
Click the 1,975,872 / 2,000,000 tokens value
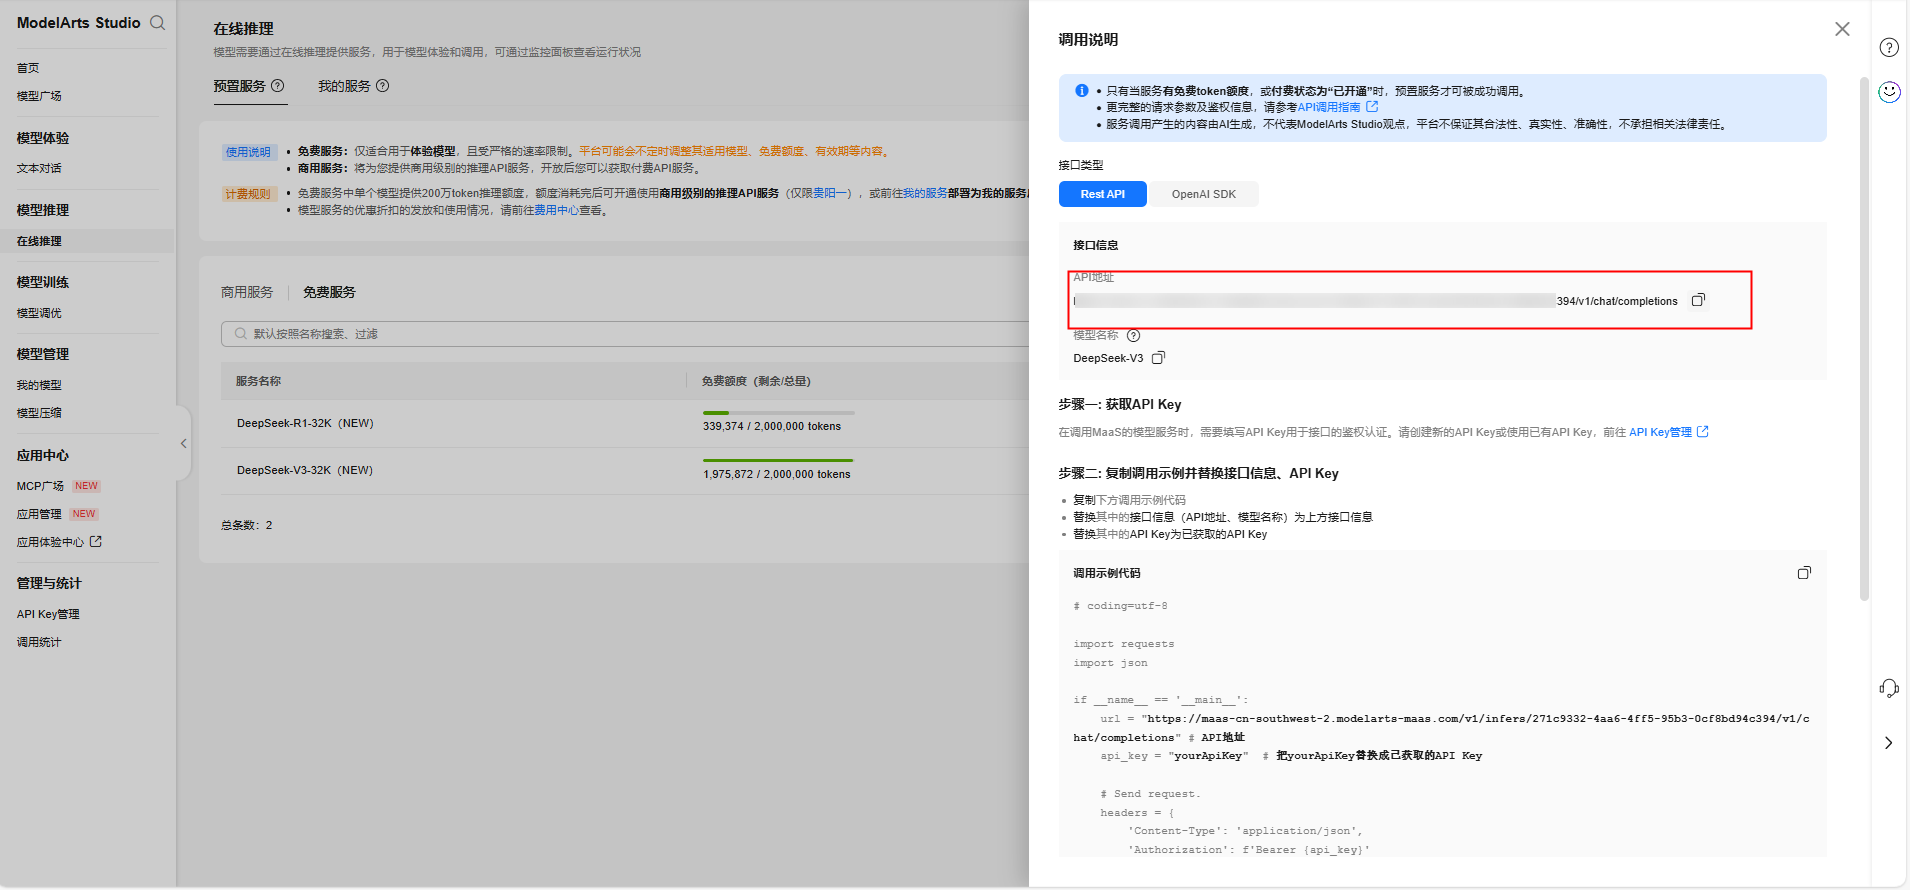click(x=777, y=474)
